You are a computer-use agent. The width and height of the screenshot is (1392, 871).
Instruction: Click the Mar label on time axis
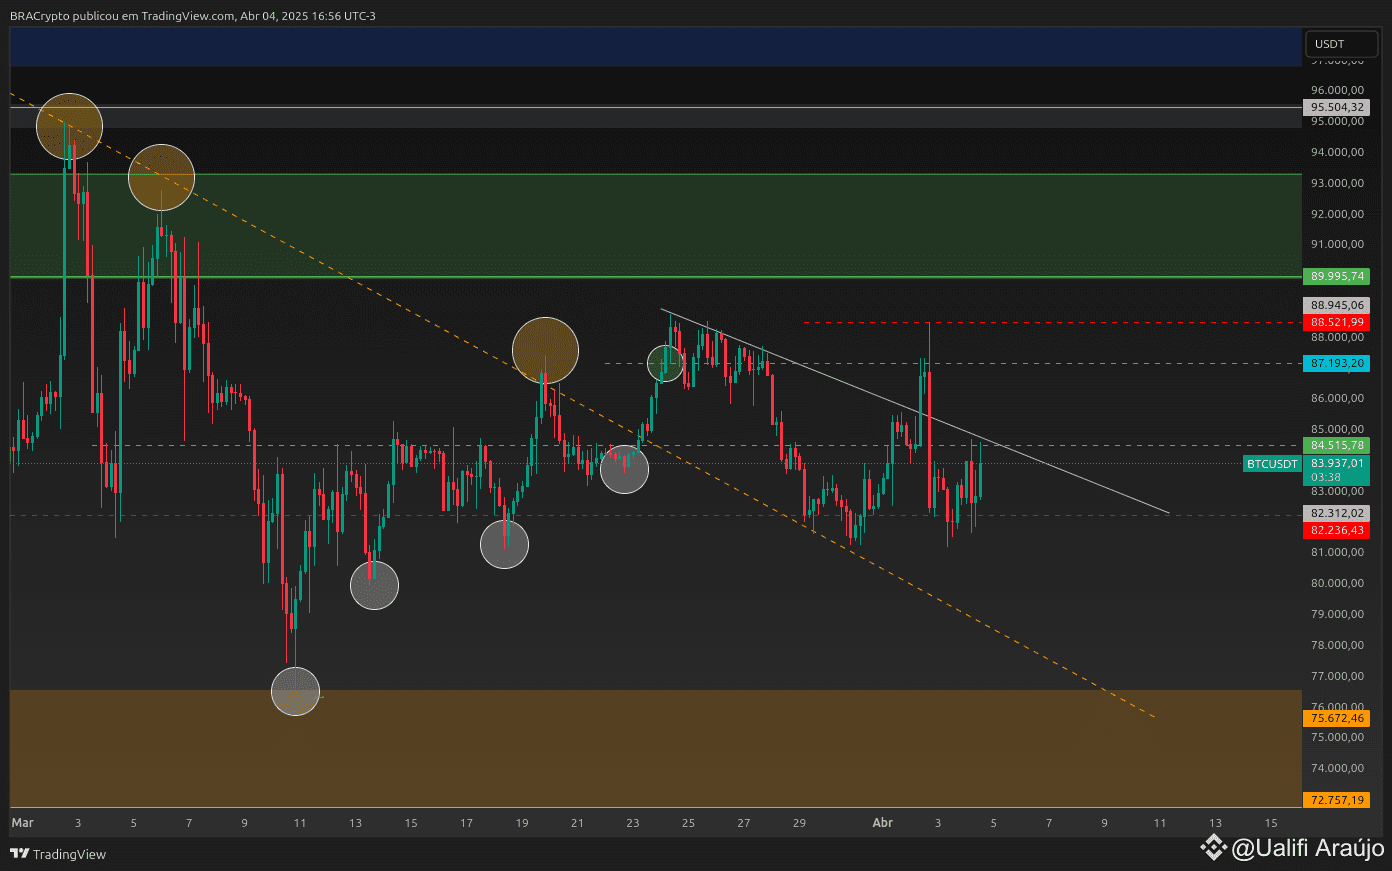22,823
